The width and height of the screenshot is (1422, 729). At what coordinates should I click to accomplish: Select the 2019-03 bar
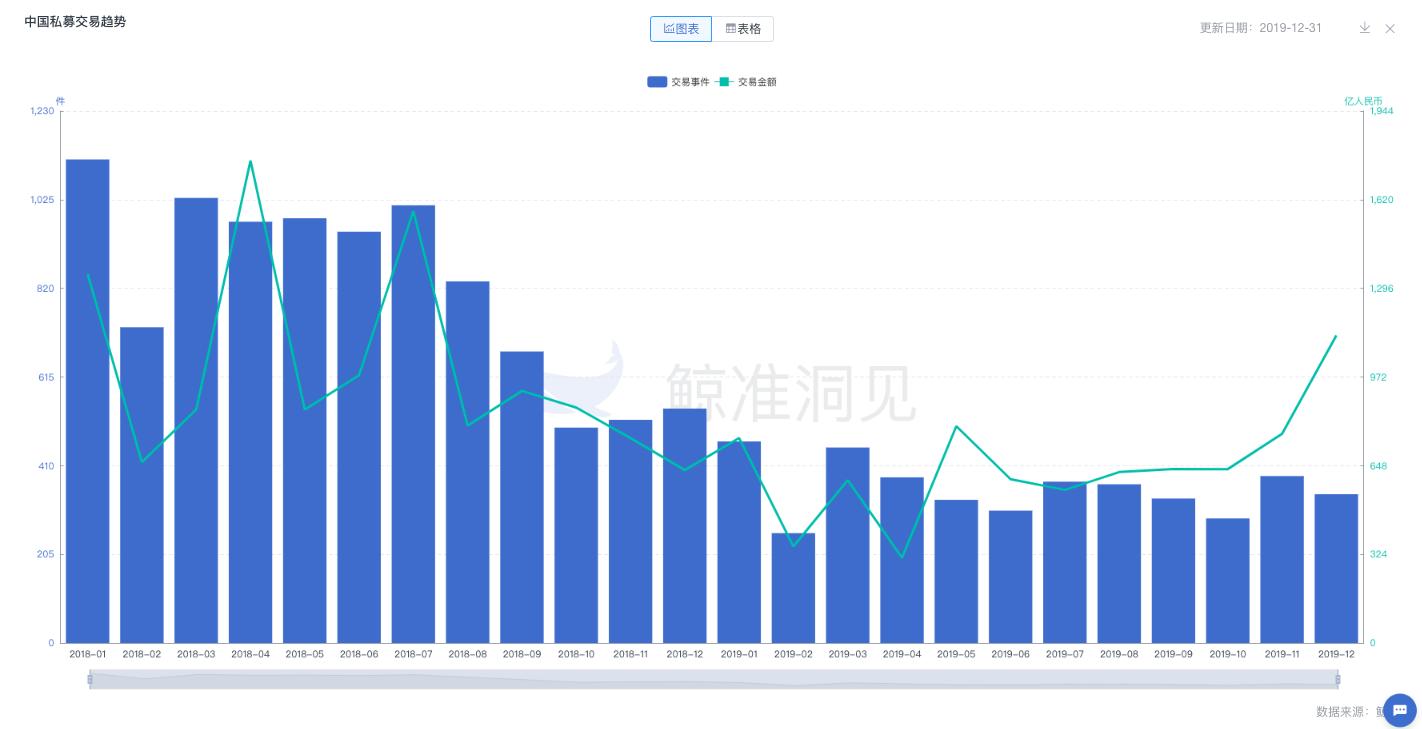(847, 545)
